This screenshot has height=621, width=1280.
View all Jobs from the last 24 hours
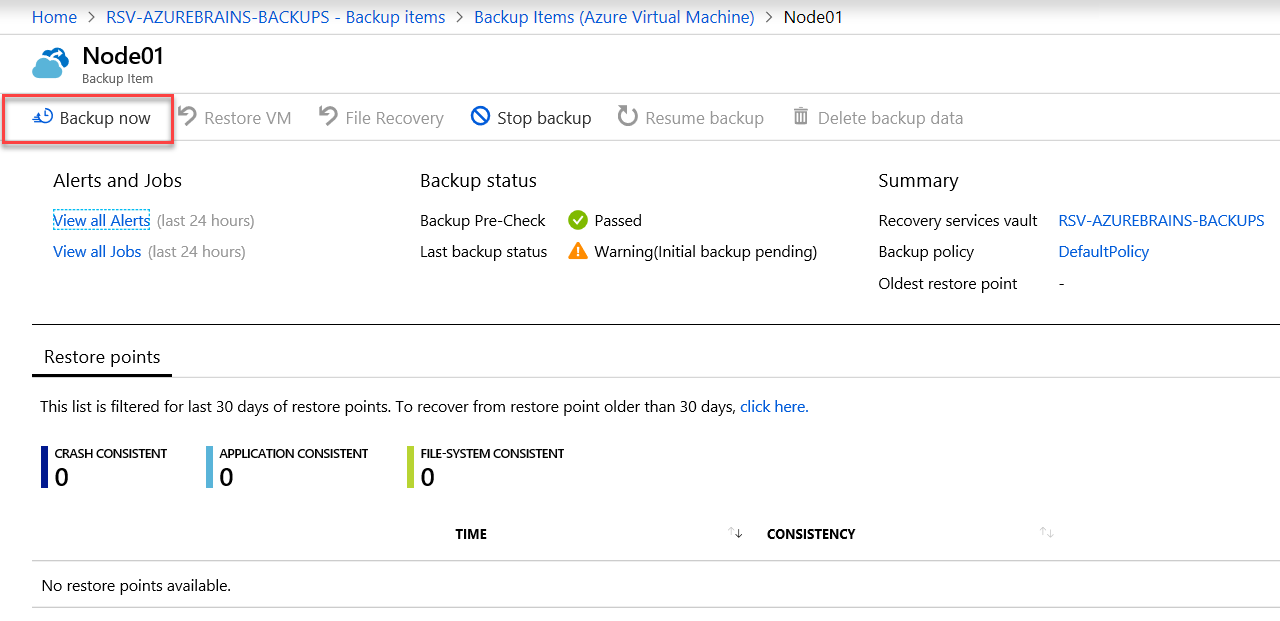[x=97, y=251]
